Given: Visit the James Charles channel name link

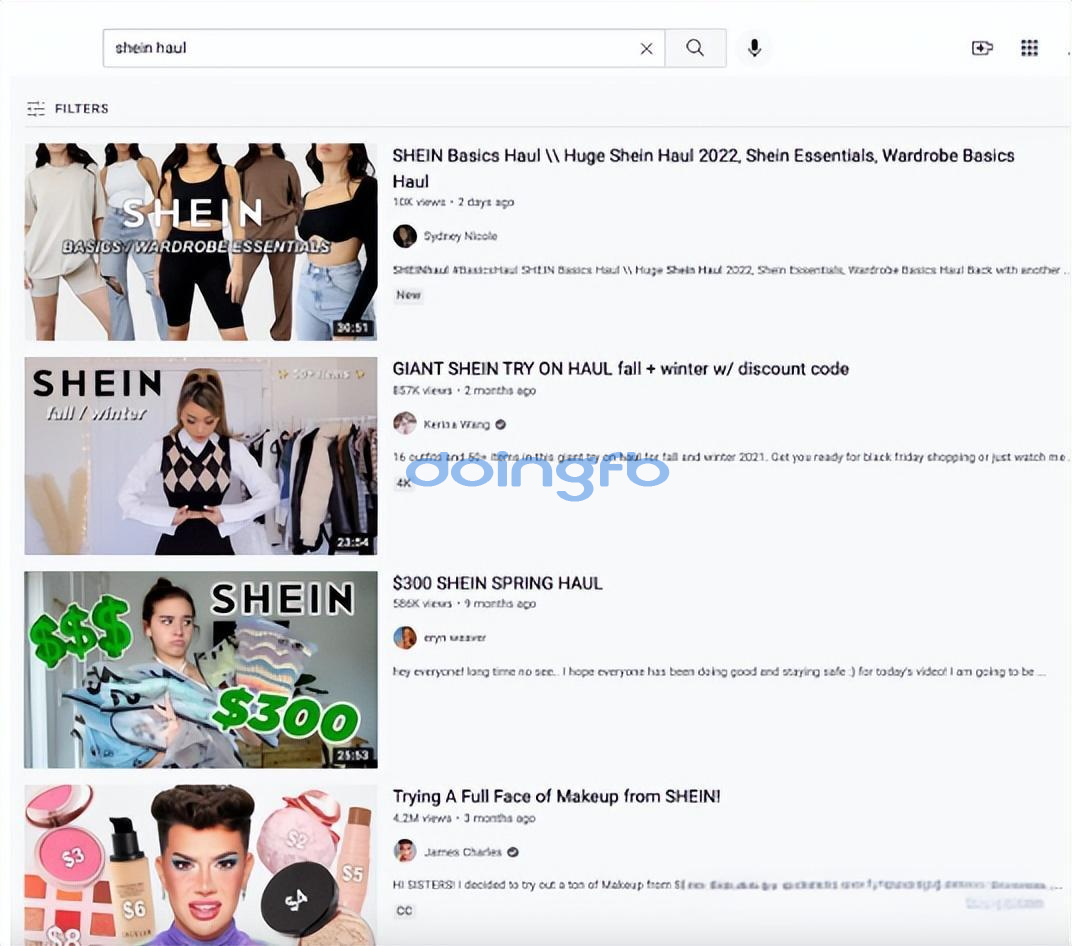Looking at the screenshot, I should [x=463, y=852].
